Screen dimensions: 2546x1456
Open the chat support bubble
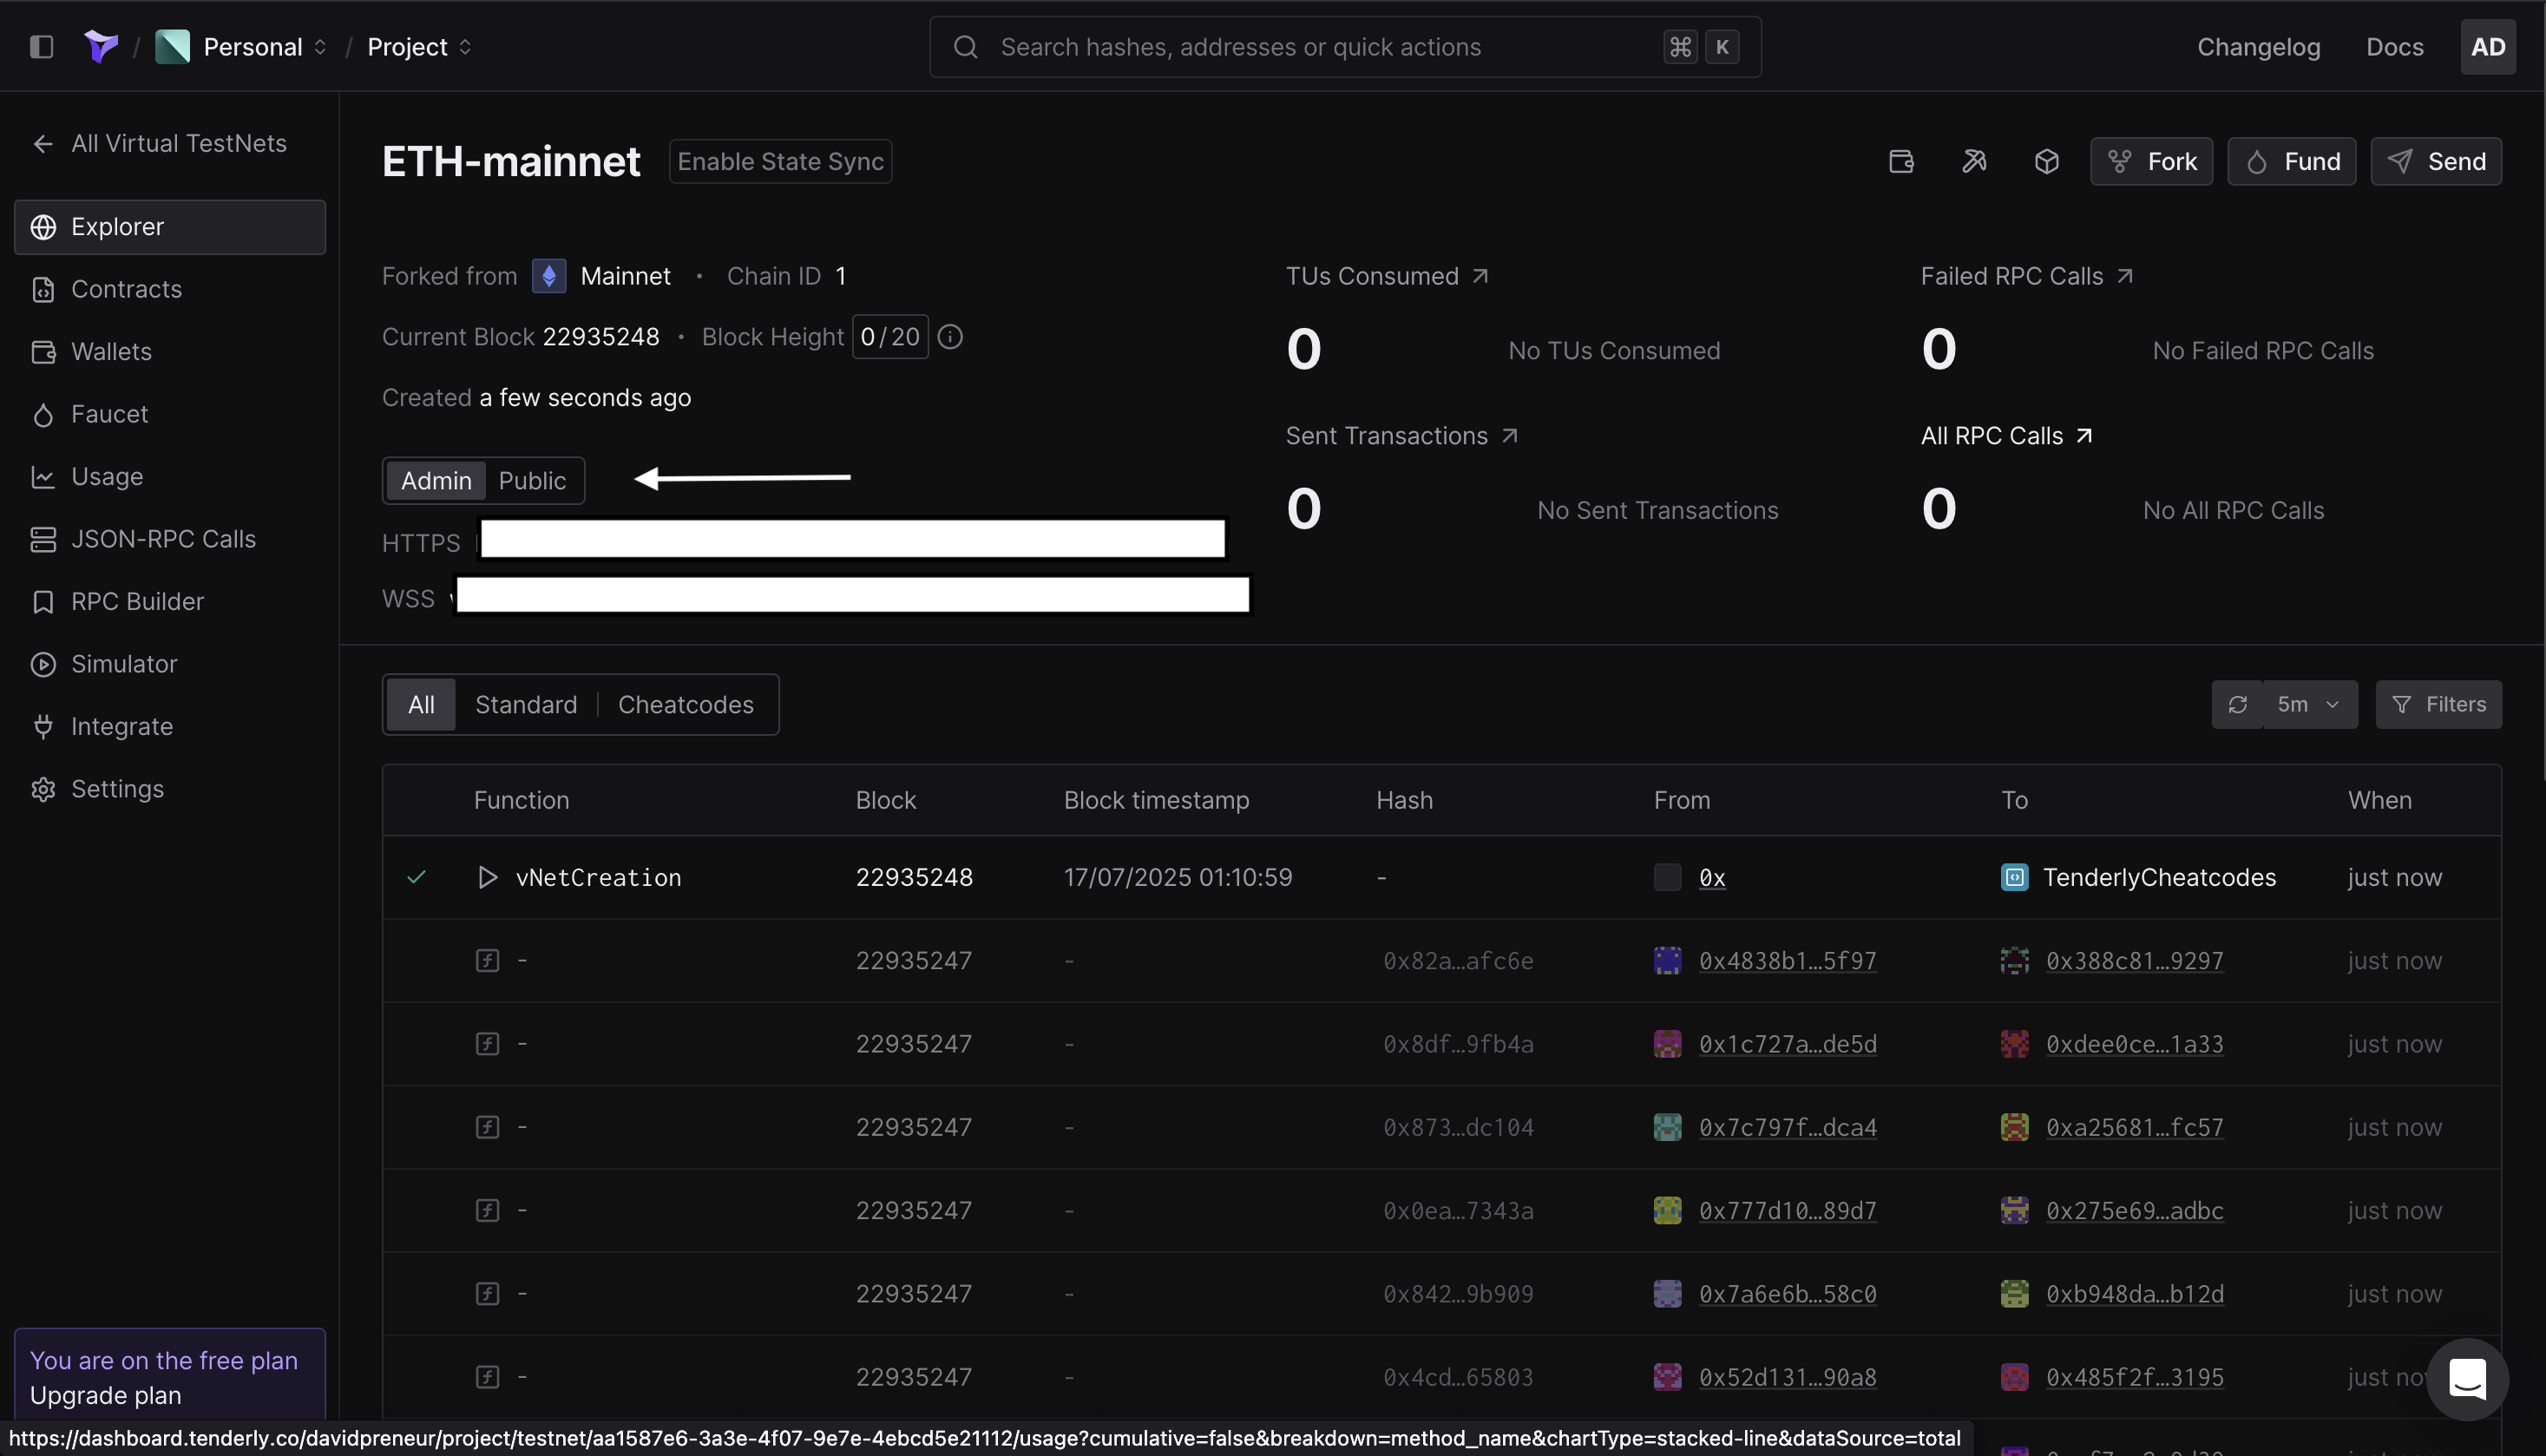(2467, 1379)
